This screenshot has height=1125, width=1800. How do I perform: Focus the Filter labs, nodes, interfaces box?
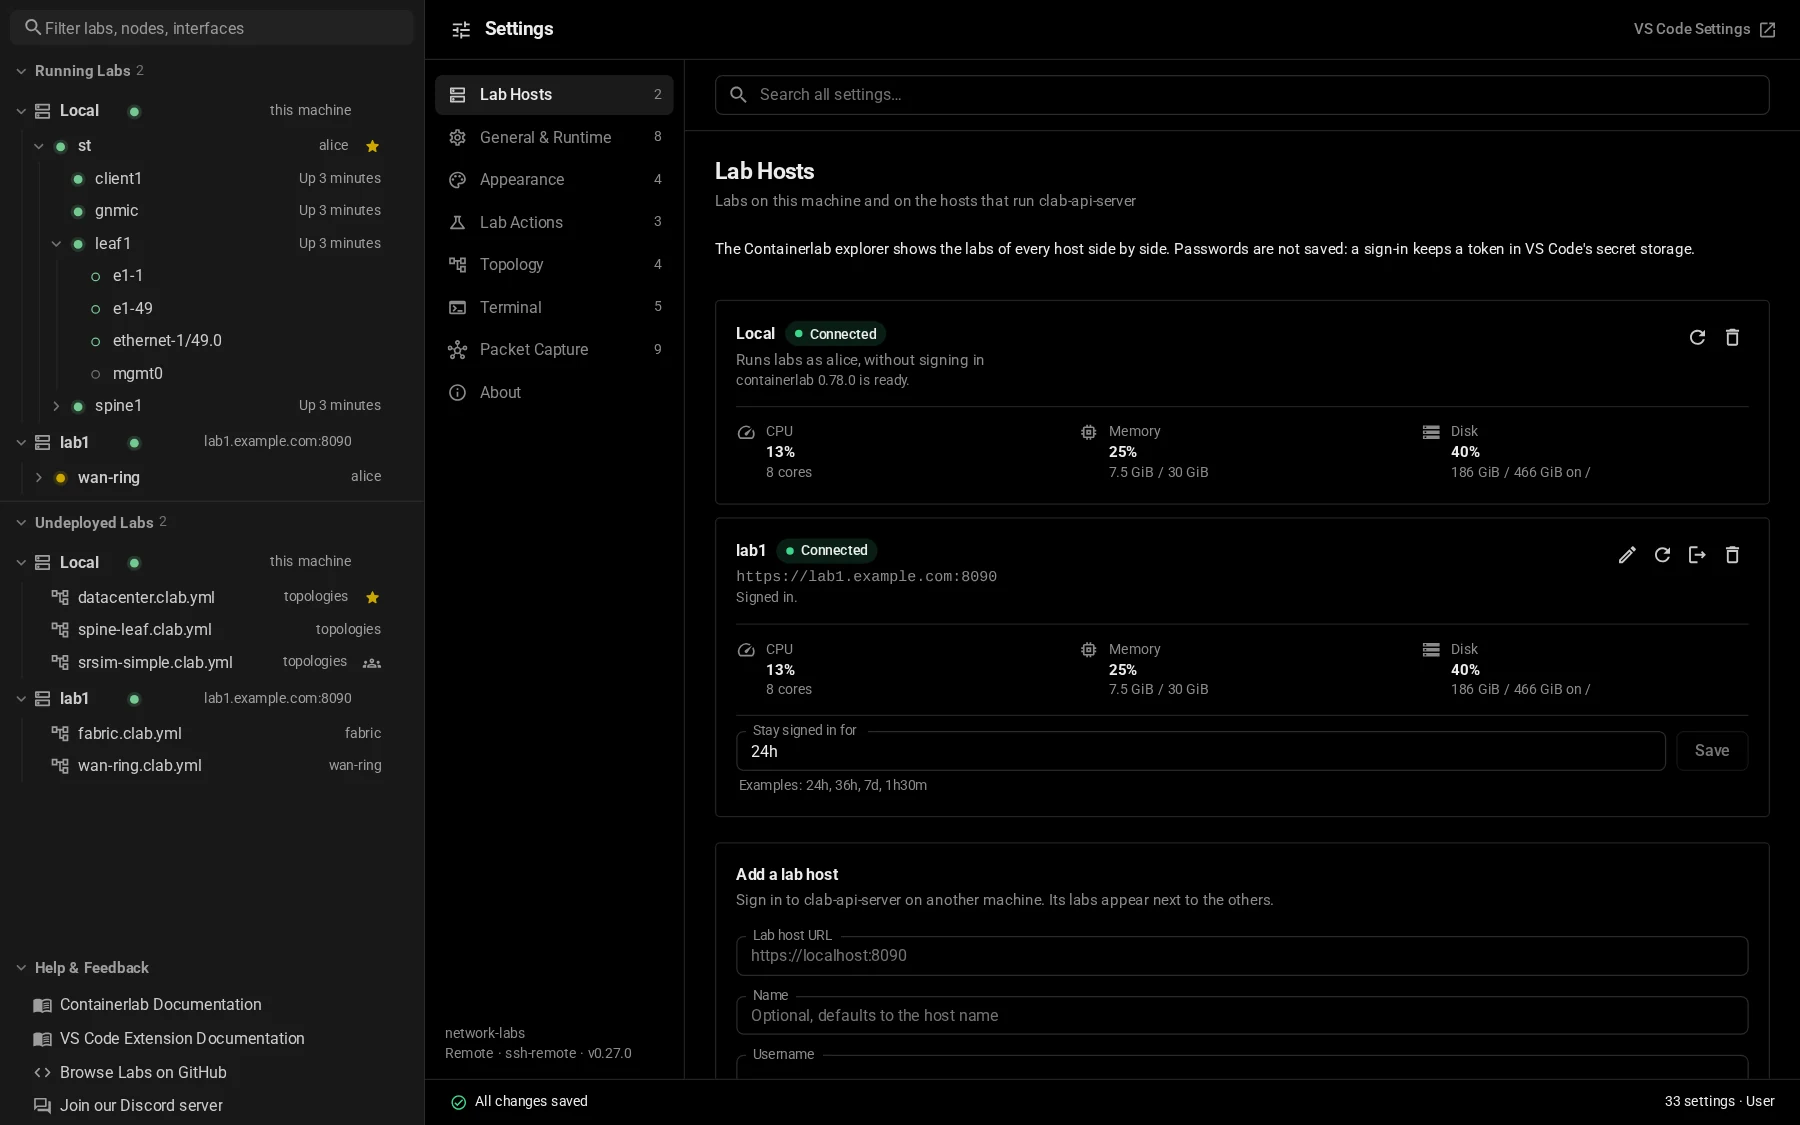[212, 28]
